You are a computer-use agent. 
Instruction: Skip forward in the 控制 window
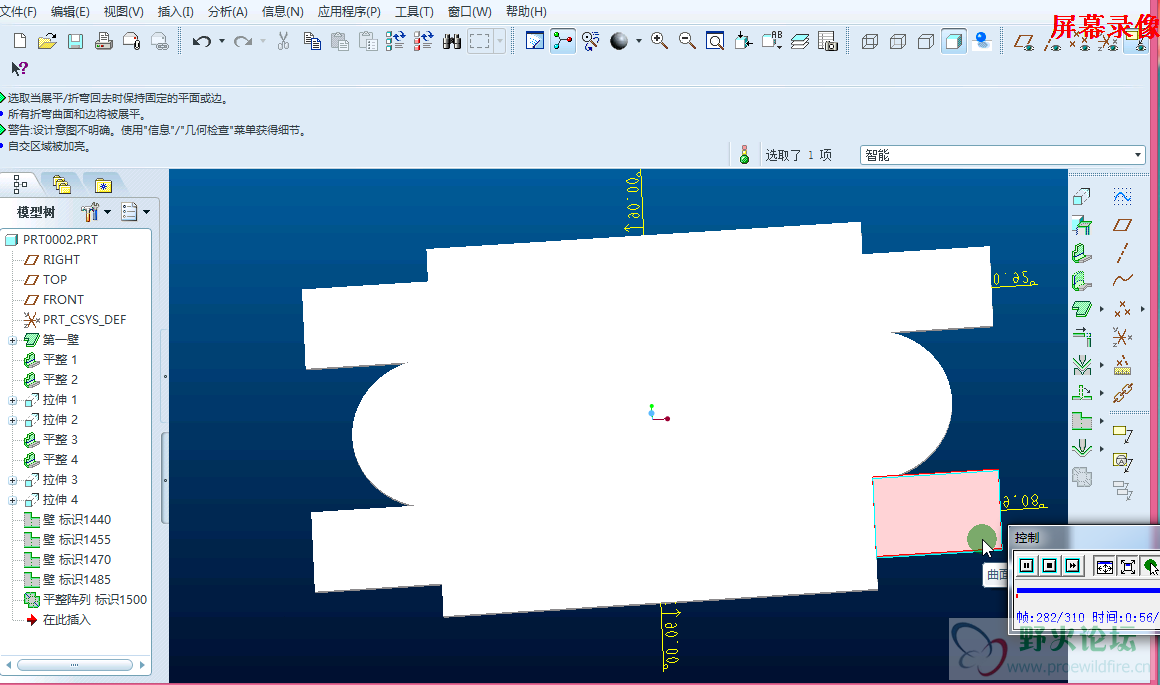pyautogui.click(x=1072, y=566)
